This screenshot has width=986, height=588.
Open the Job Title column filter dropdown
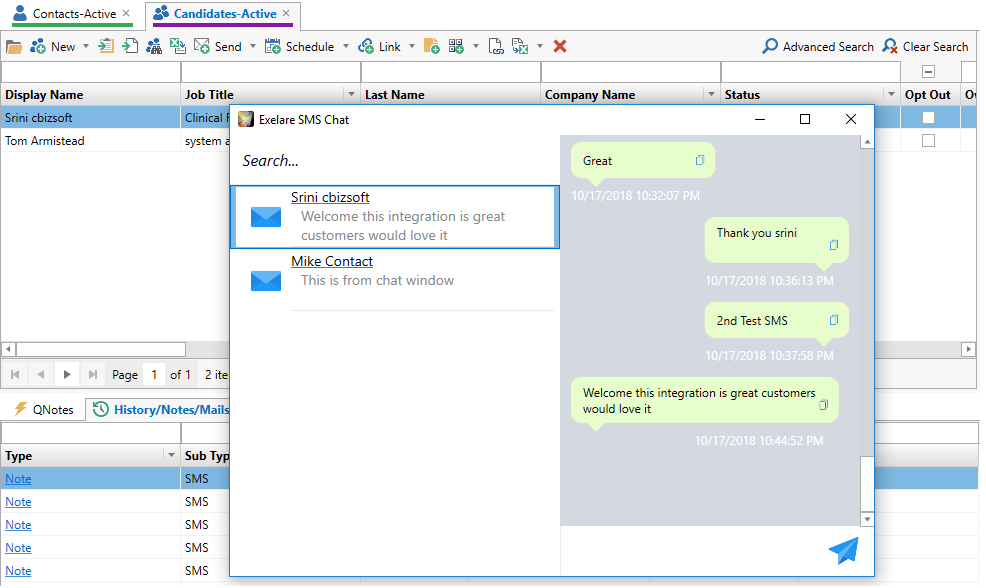(x=352, y=94)
